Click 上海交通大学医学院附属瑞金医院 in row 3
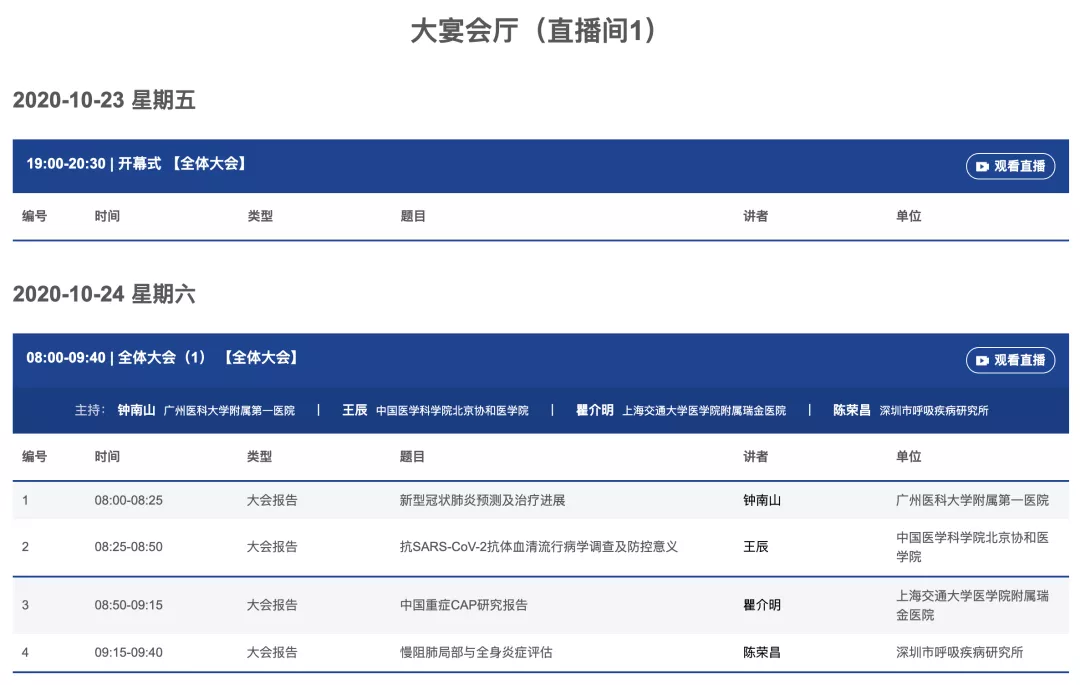The height and width of the screenshot is (685, 1080). [x=973, y=605]
